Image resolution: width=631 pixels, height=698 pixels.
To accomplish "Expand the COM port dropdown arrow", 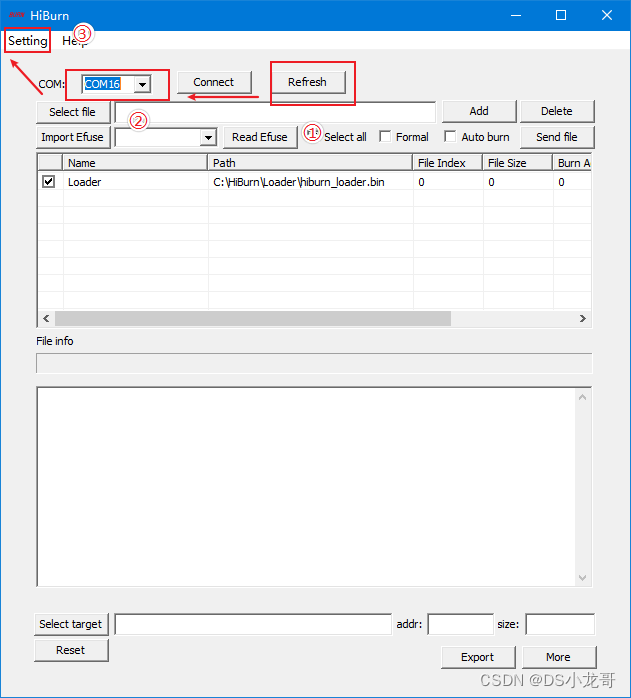I will [142, 84].
